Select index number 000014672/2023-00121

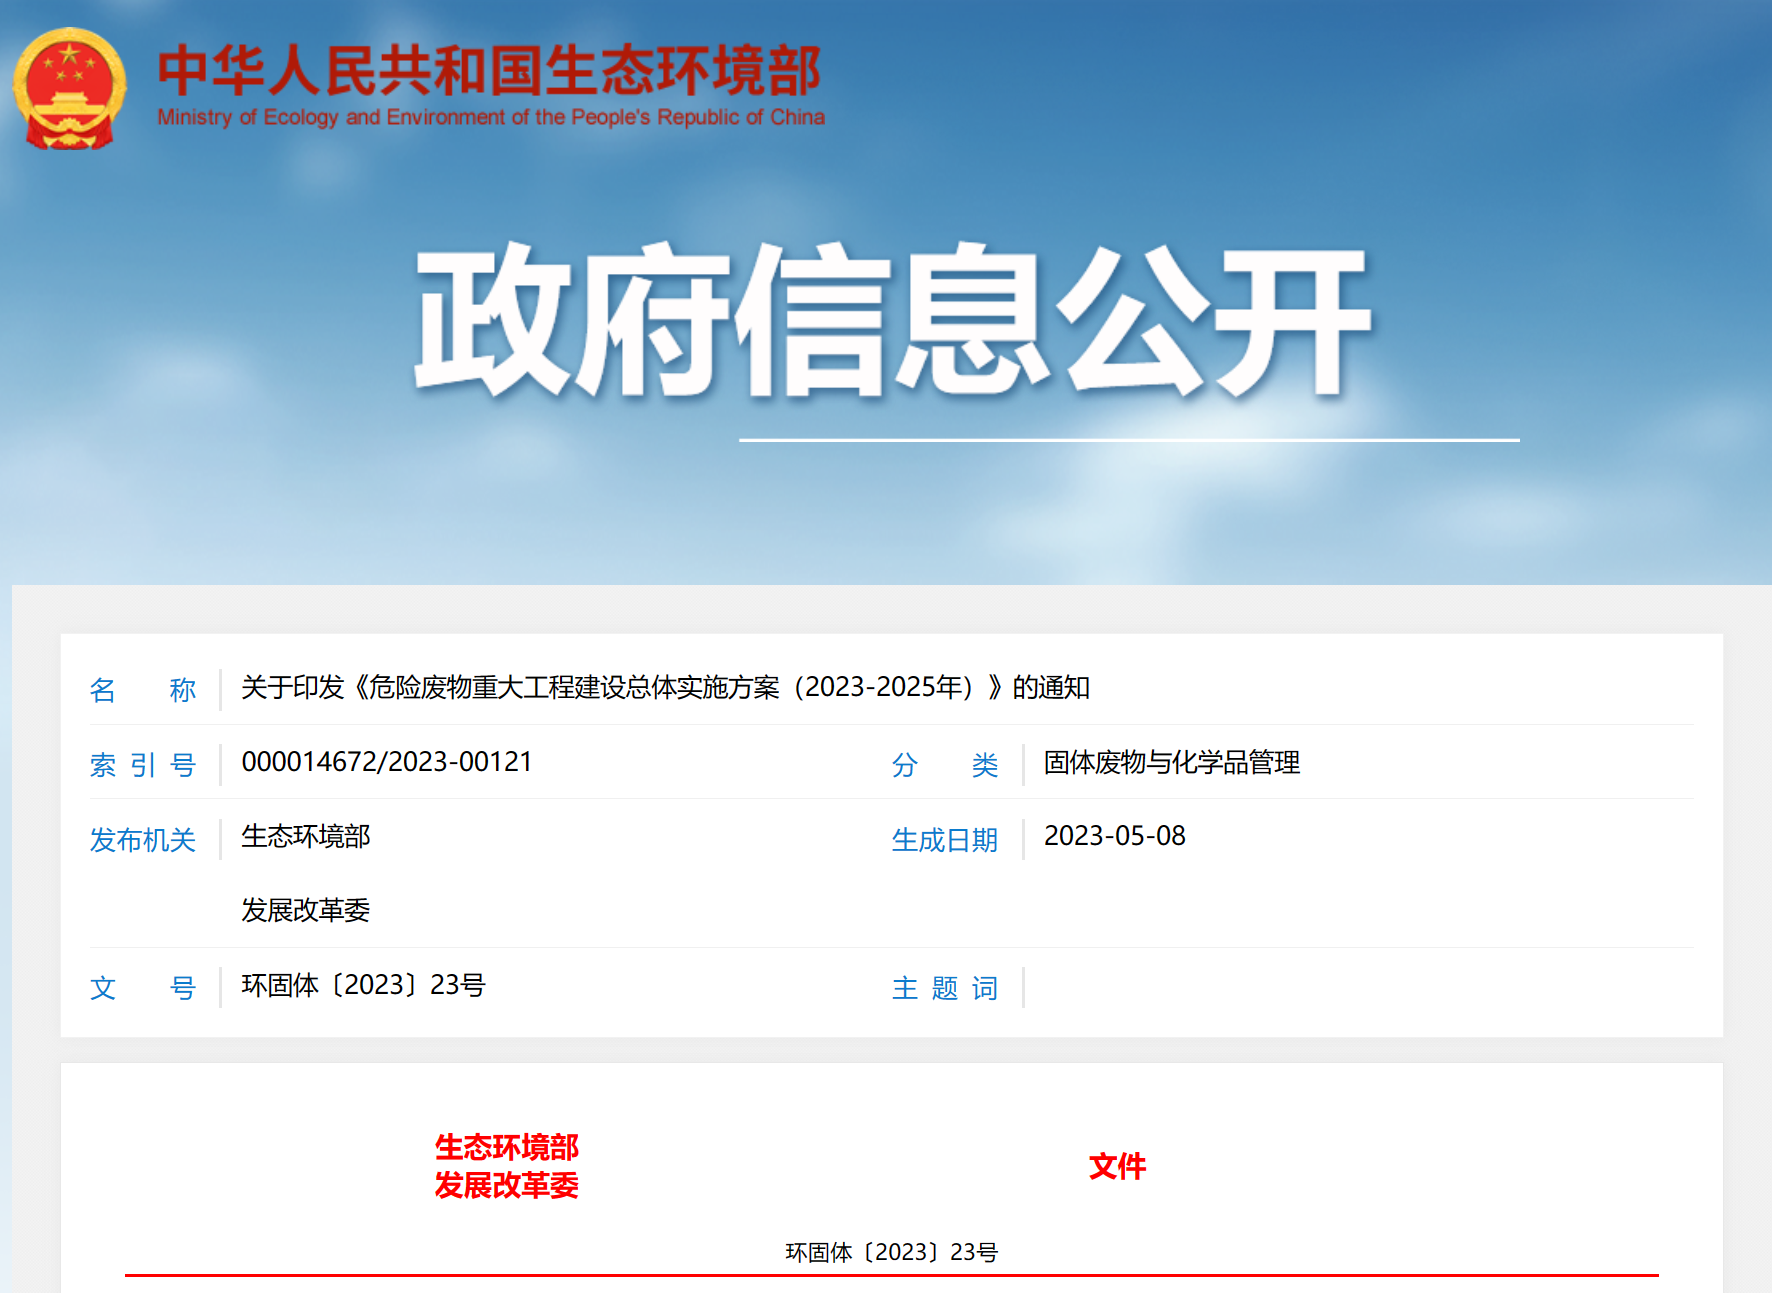tap(387, 762)
